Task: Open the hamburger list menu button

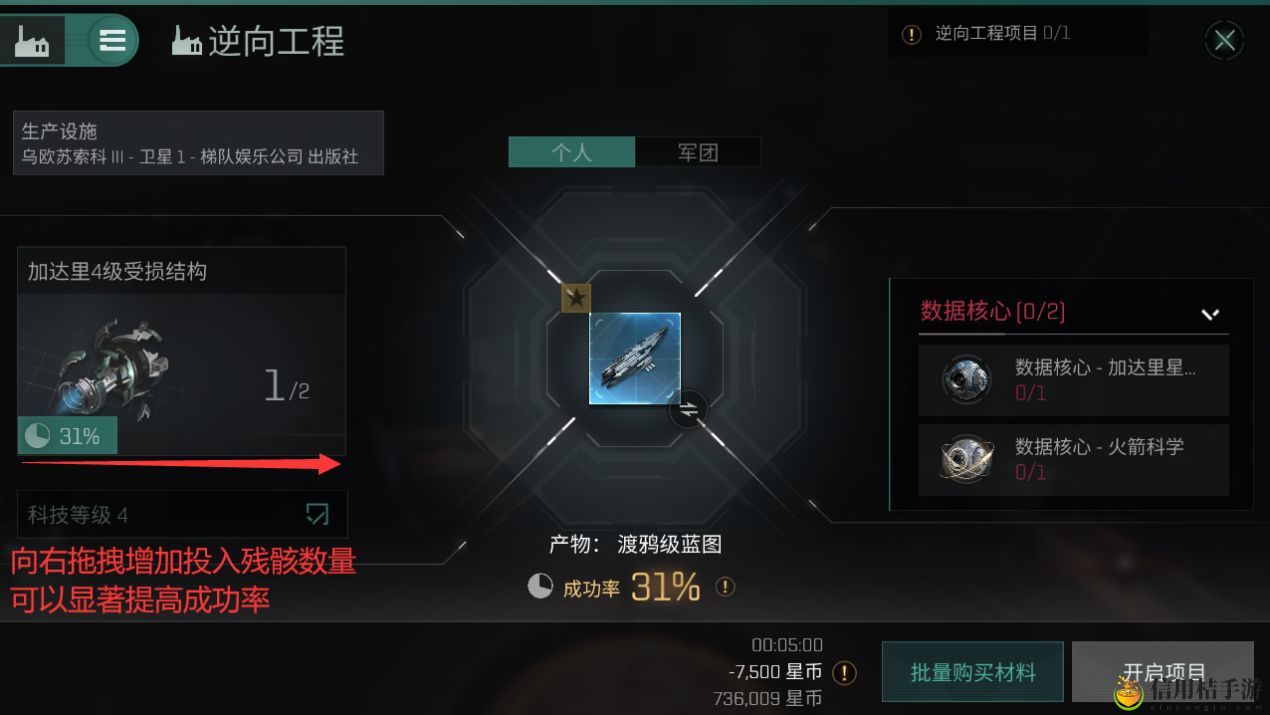Action: [112, 40]
